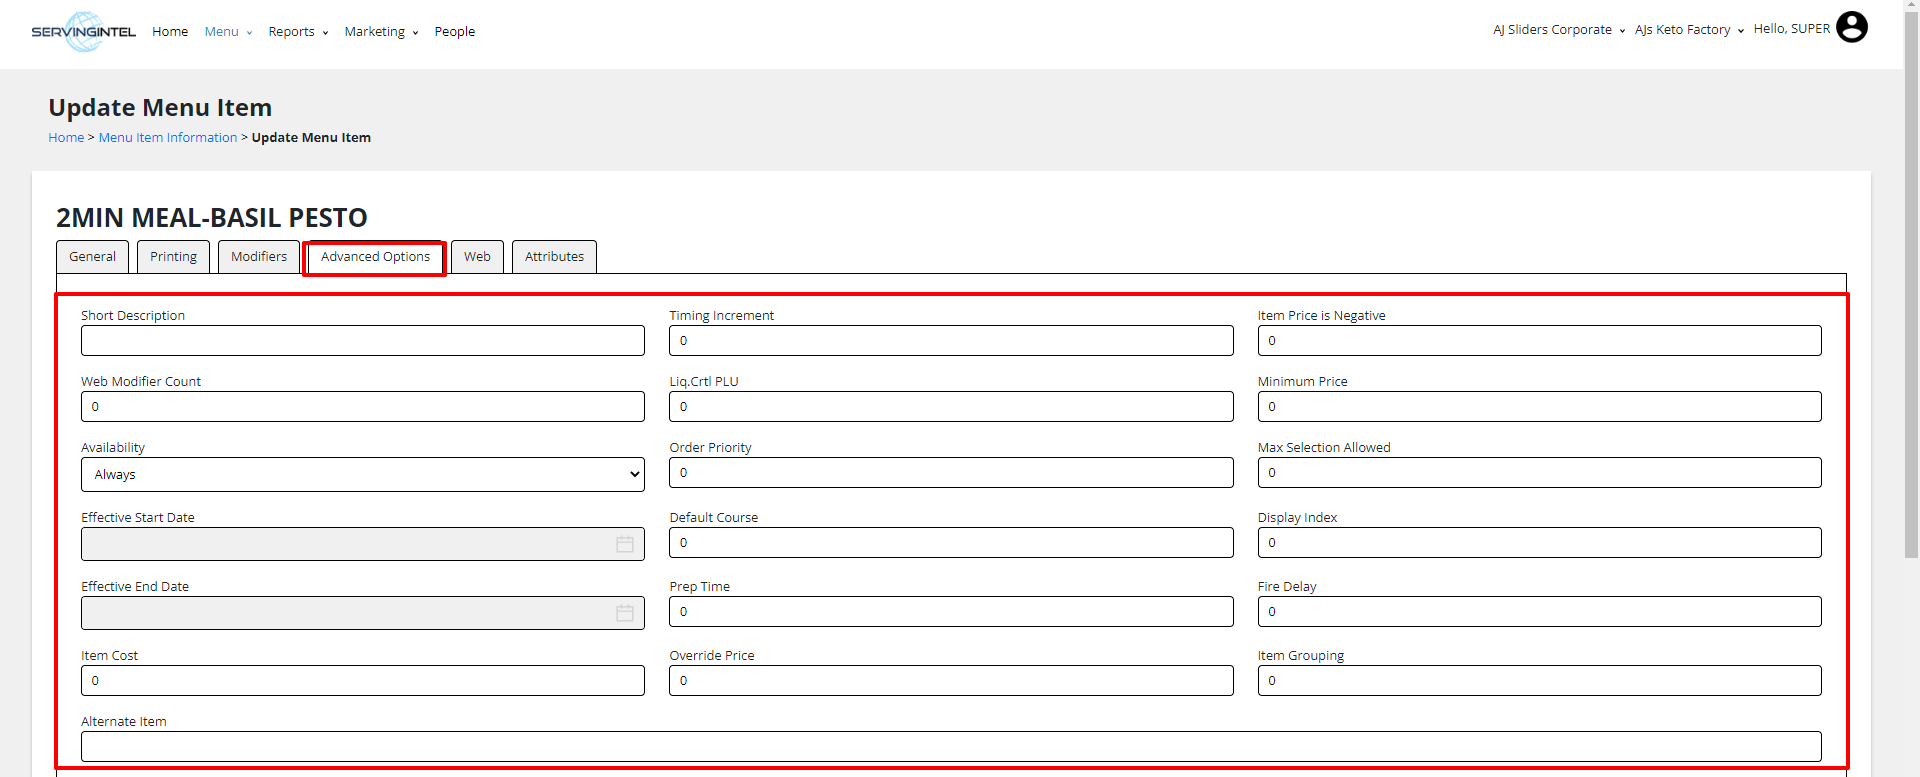1920x777 pixels.
Task: Click the Home breadcrumb link
Action: (66, 138)
